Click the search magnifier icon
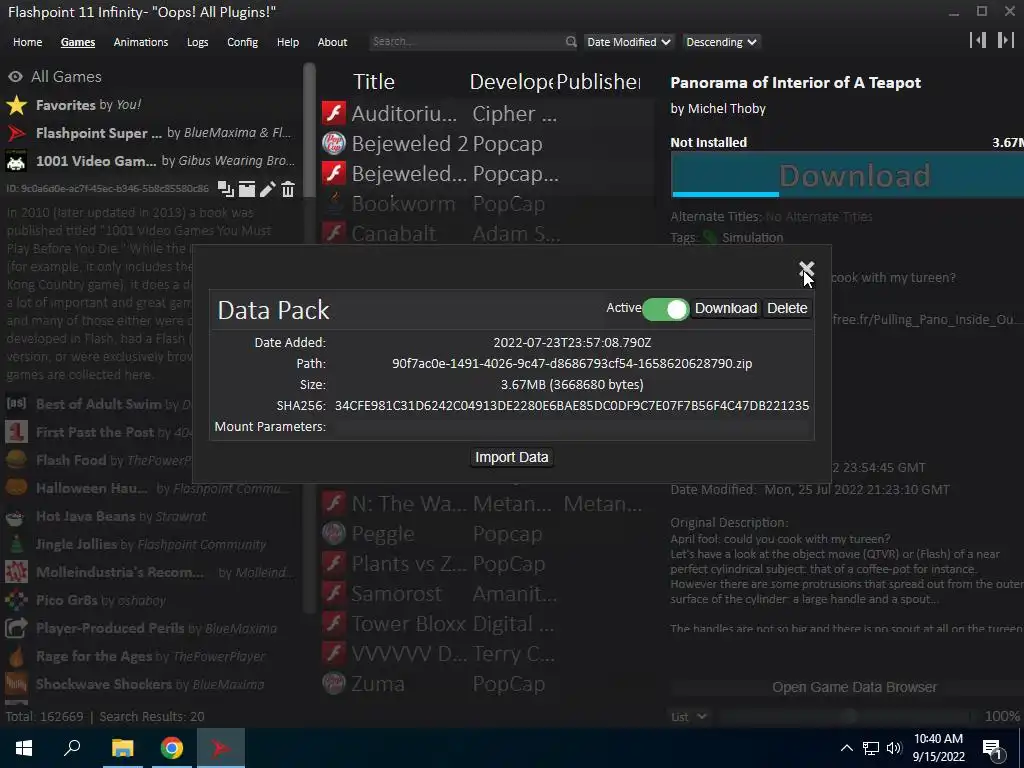Screen dimensions: 1024x768 [x=571, y=42]
